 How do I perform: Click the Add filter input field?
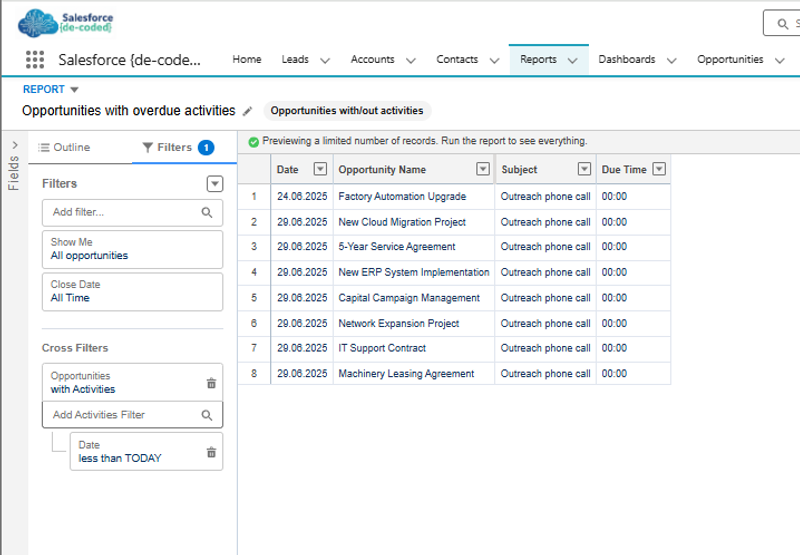pyautogui.click(x=133, y=212)
